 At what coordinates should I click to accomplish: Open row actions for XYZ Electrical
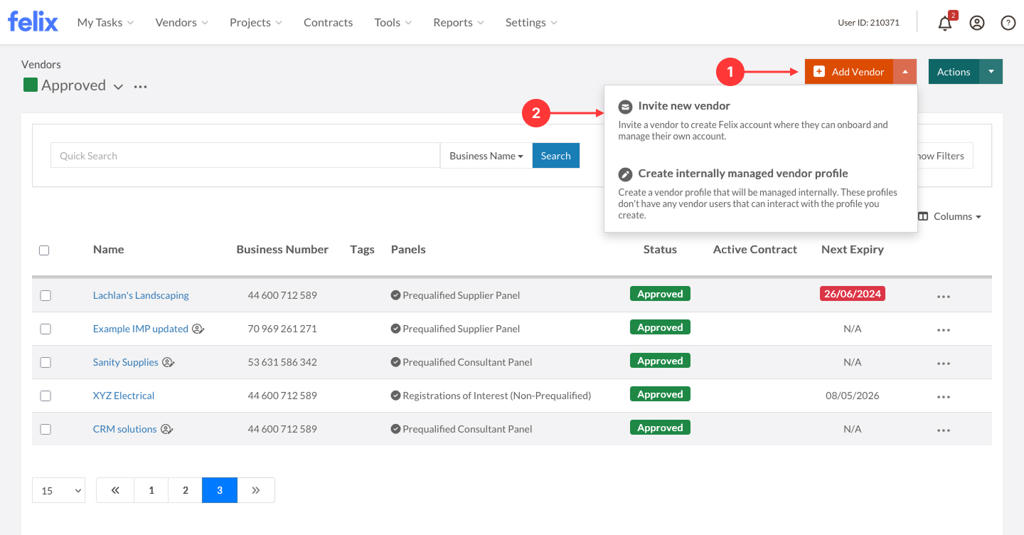point(943,397)
